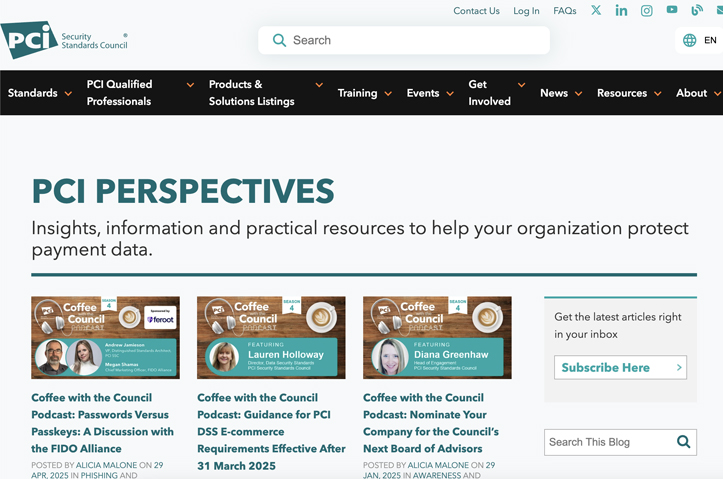Open the Standards menu item
Screen dimensions: 723x479
(33, 93)
